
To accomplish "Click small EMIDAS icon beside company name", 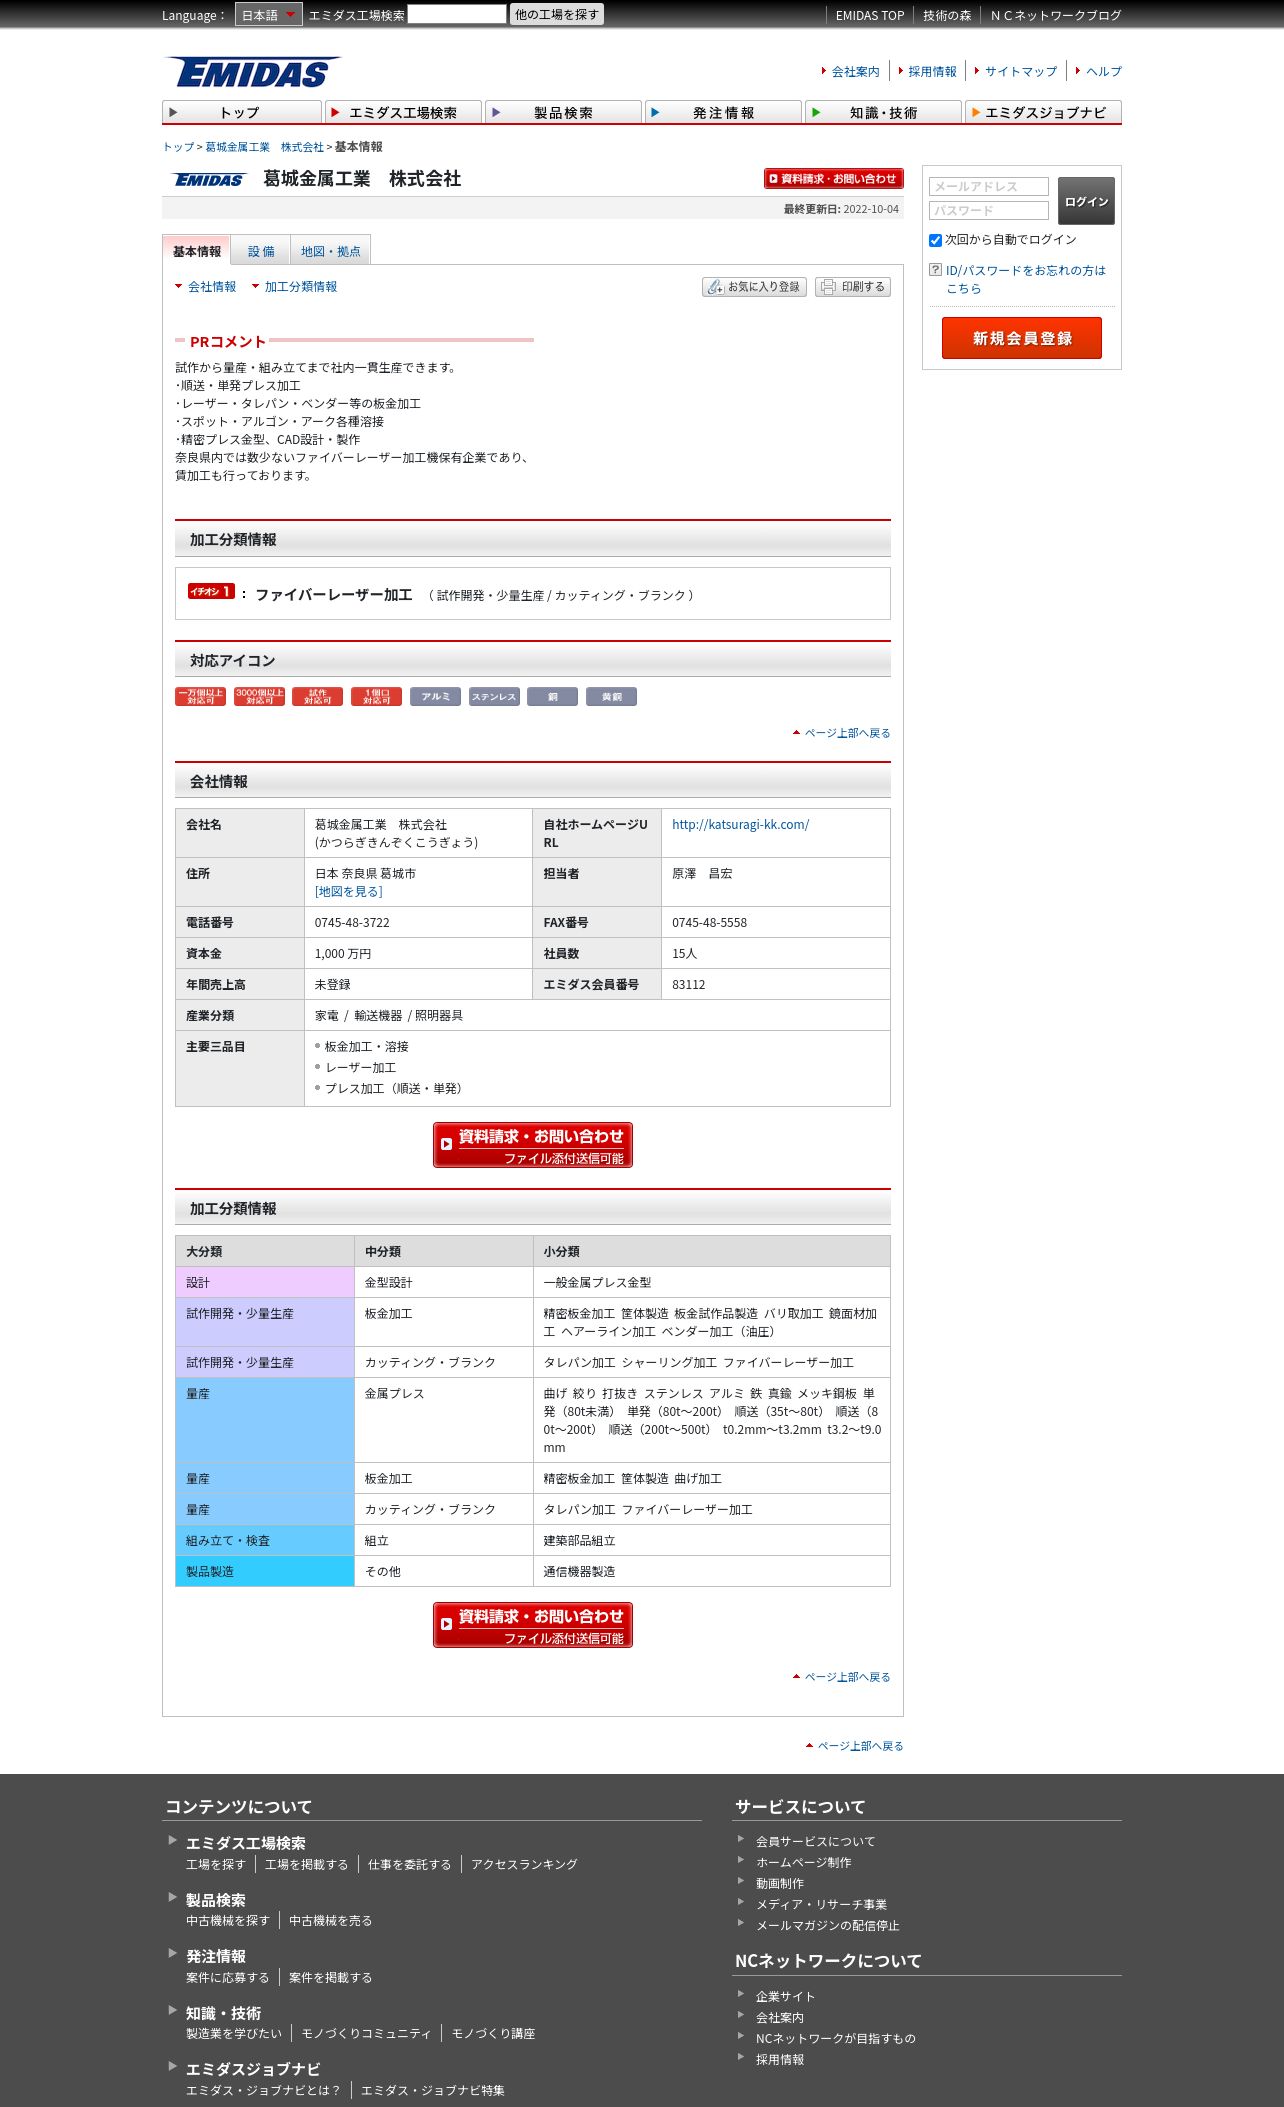I will 209,180.
